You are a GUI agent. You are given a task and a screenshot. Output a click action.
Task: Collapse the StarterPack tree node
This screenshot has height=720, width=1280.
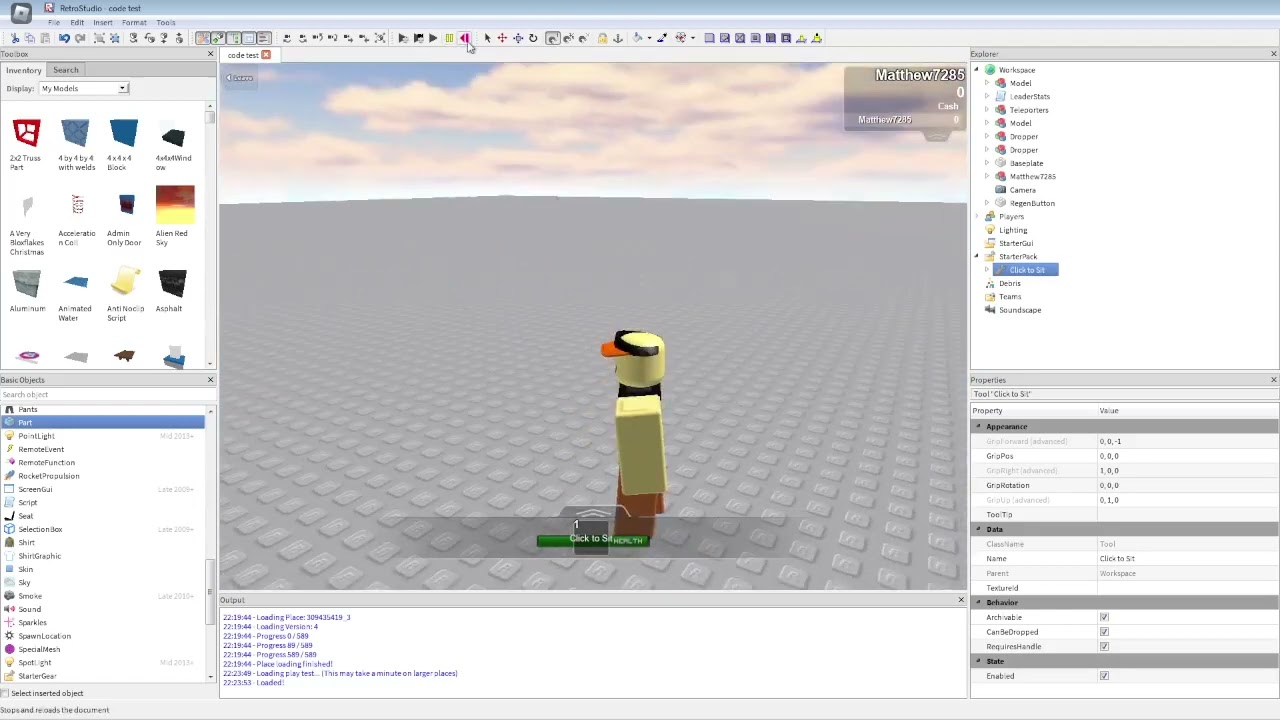click(977, 257)
